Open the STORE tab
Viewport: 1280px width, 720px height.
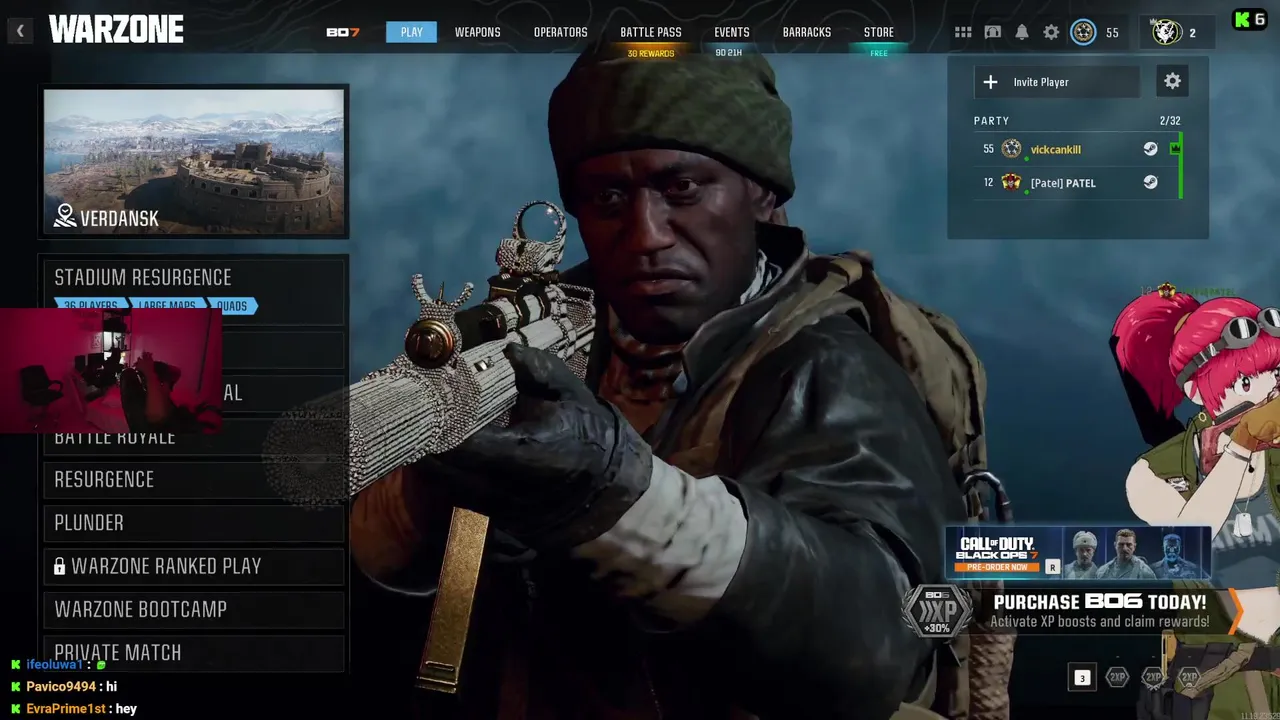click(x=879, y=32)
